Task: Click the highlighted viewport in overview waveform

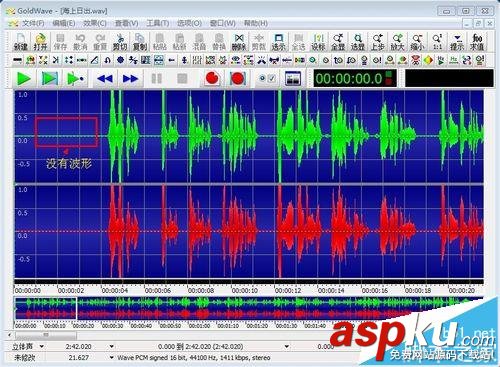Action: (x=45, y=308)
